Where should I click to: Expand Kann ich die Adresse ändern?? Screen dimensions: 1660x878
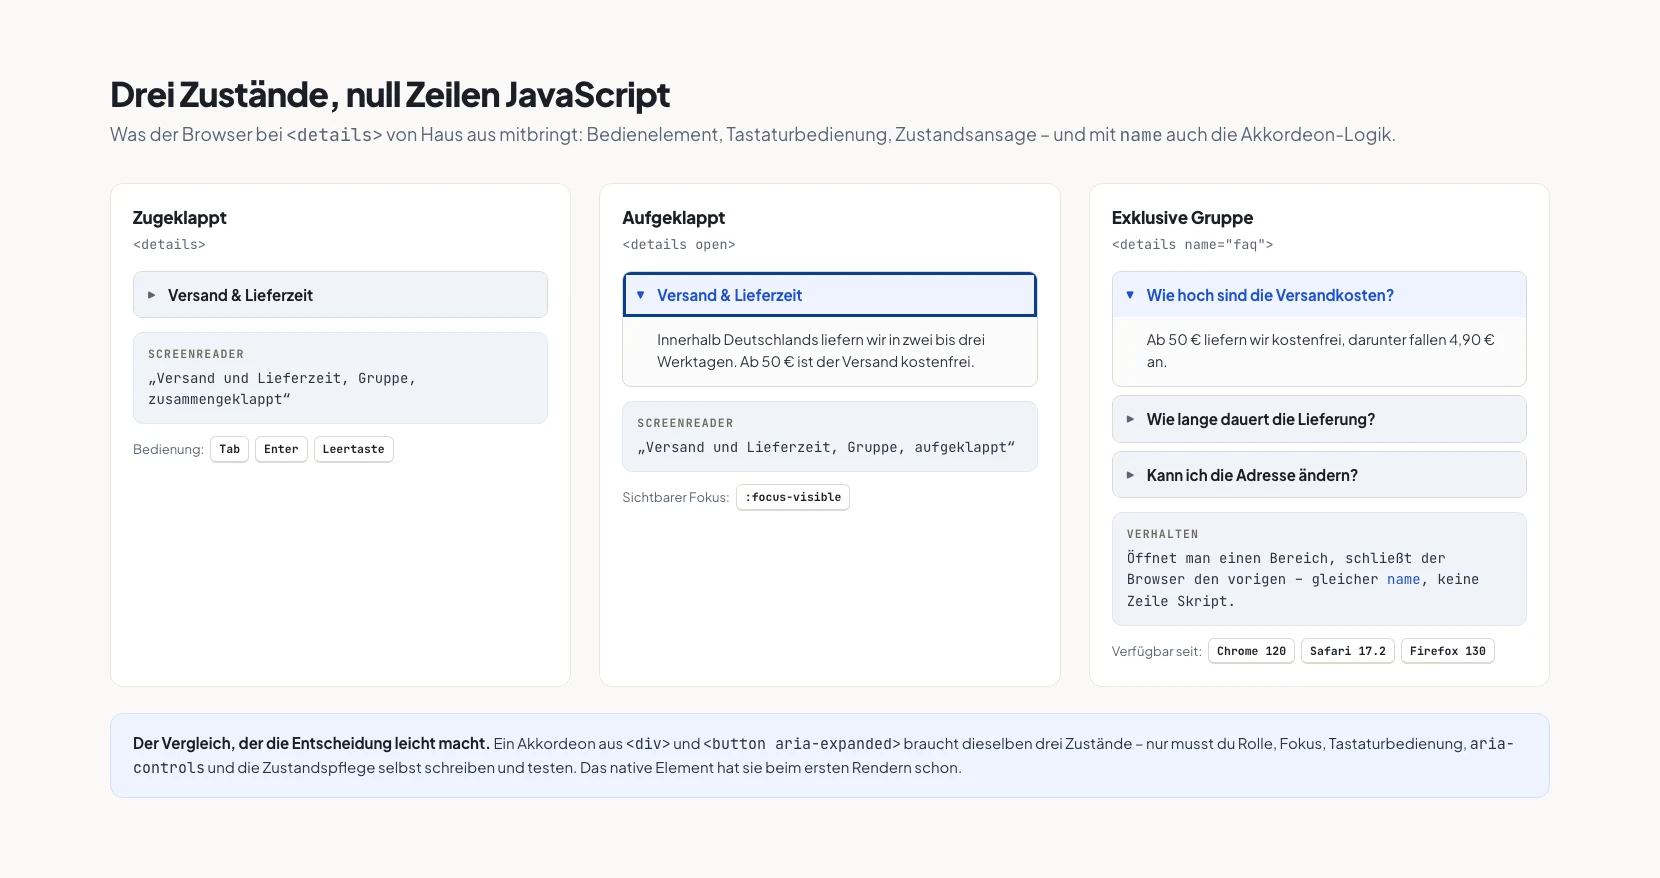(1319, 475)
